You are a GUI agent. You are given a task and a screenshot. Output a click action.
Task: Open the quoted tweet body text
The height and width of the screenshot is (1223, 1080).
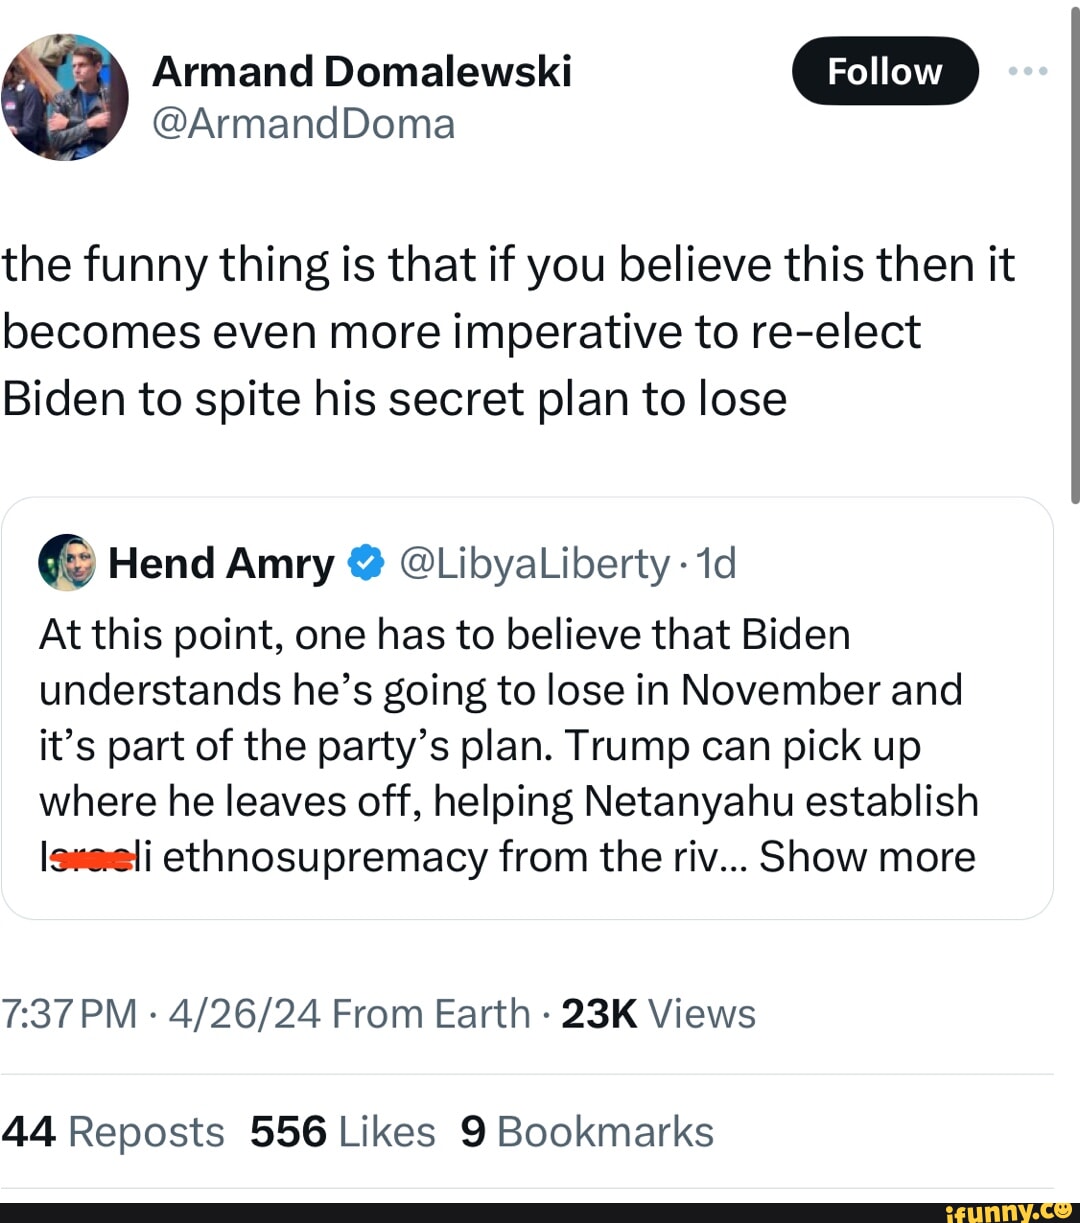point(500,745)
